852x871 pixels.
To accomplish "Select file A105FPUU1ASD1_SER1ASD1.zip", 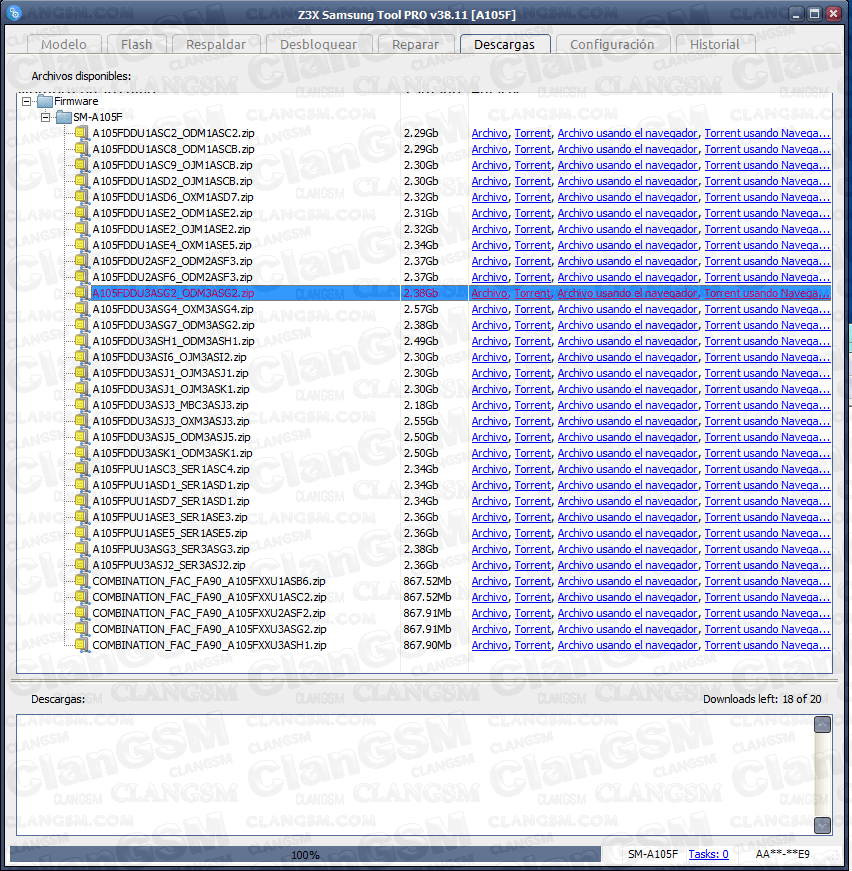I will click(x=171, y=485).
